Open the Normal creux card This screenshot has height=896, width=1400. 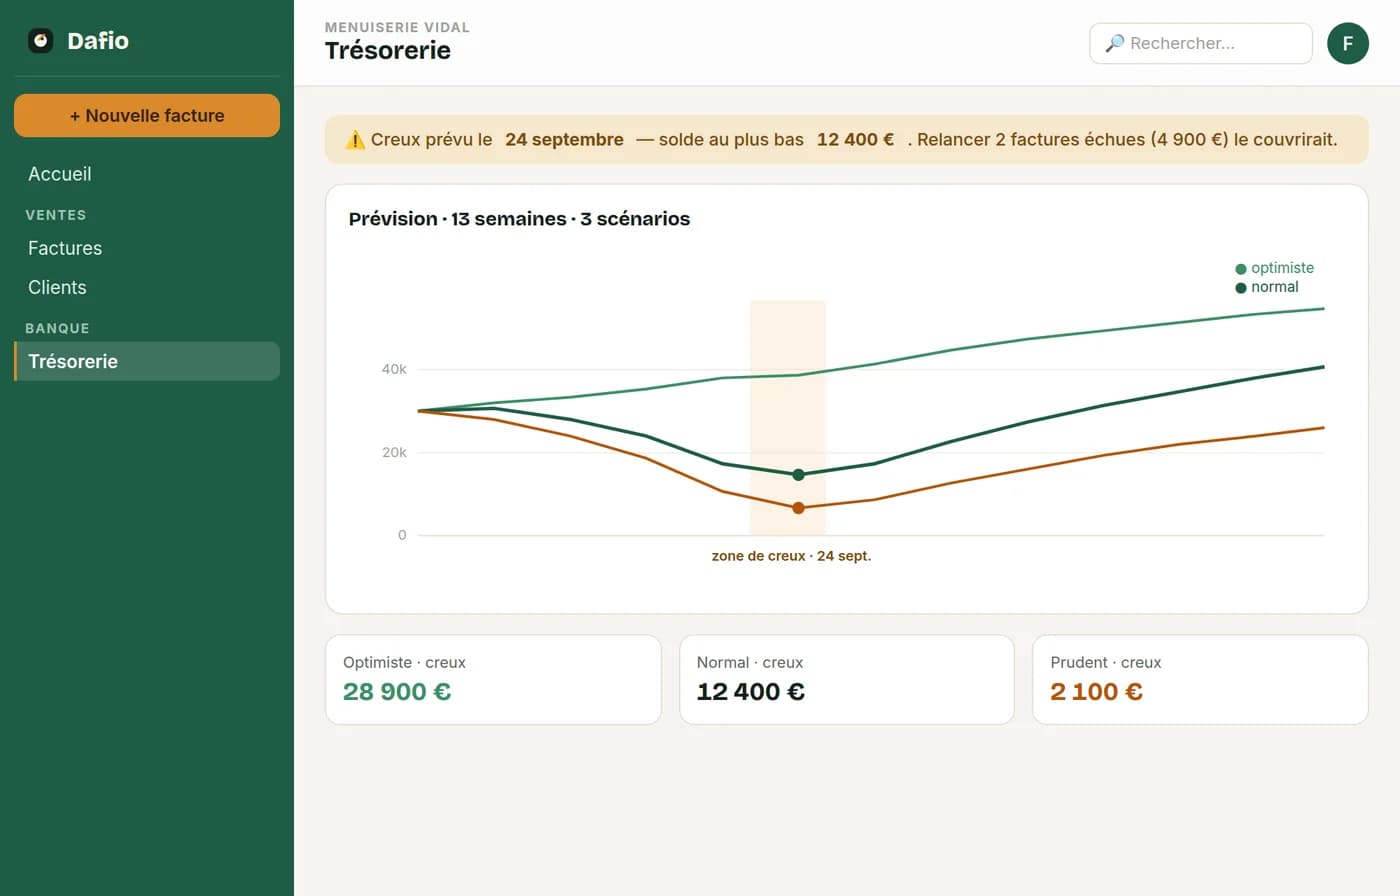pos(847,680)
